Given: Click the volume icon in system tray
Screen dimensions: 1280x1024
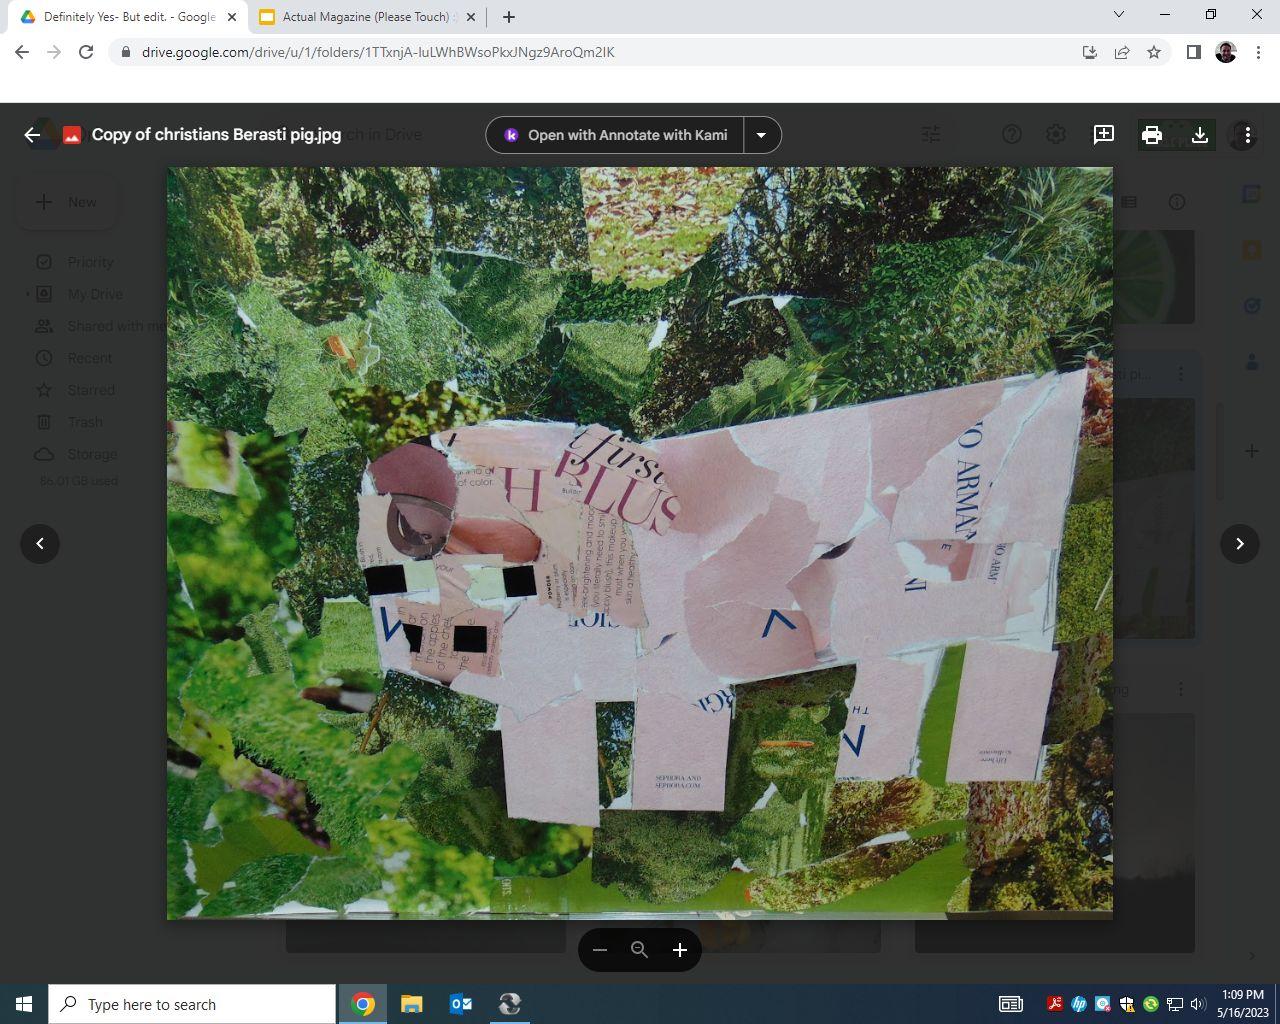Looking at the screenshot, I should click(1198, 1004).
